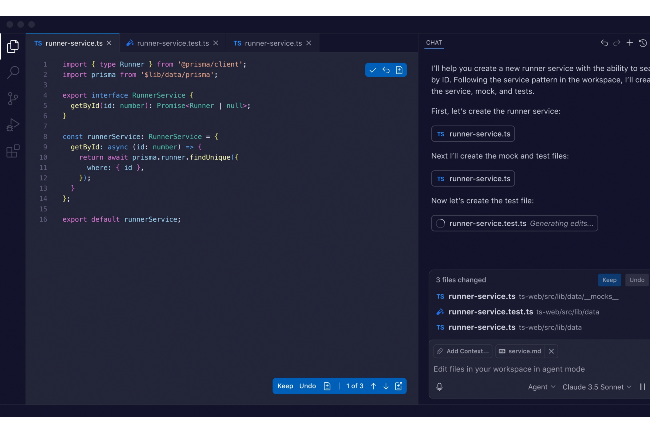Start a new chat with plus icon

tap(629, 43)
